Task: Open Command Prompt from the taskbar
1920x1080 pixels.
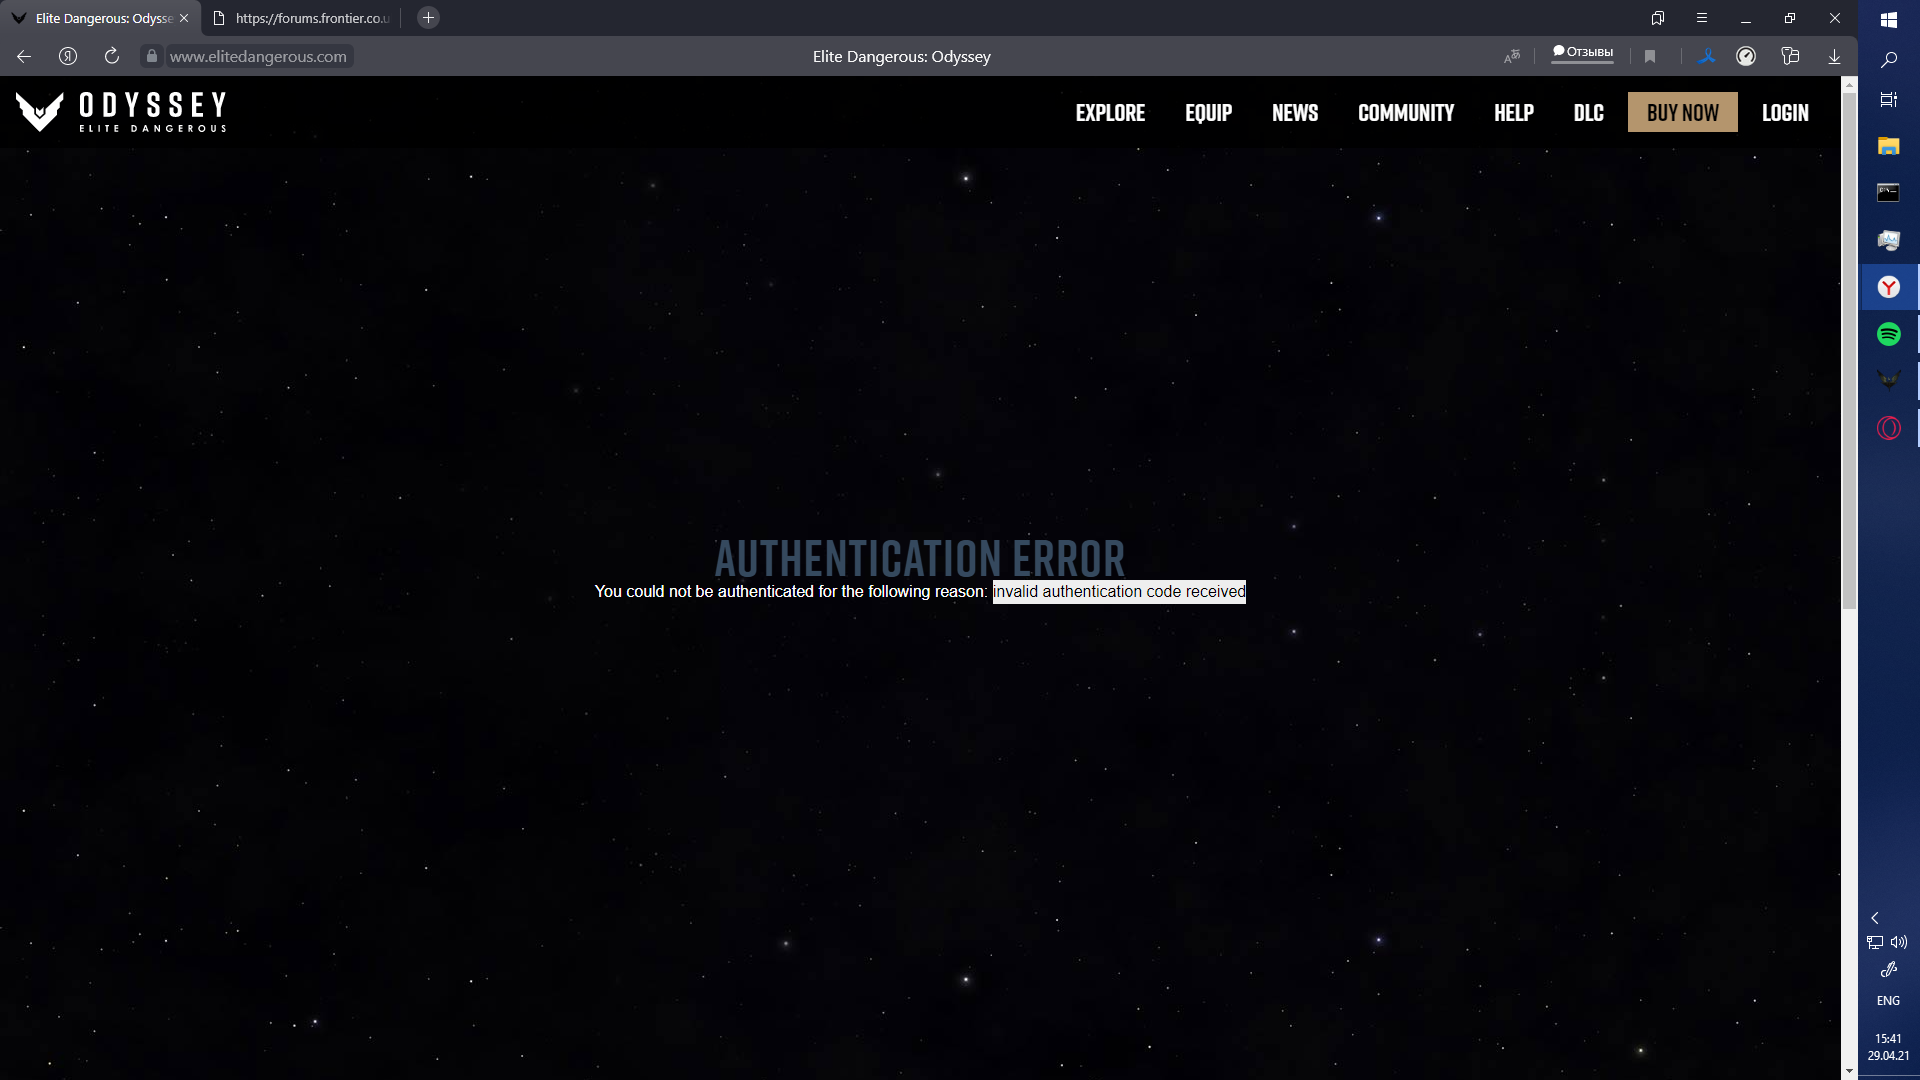Action: [x=1889, y=192]
